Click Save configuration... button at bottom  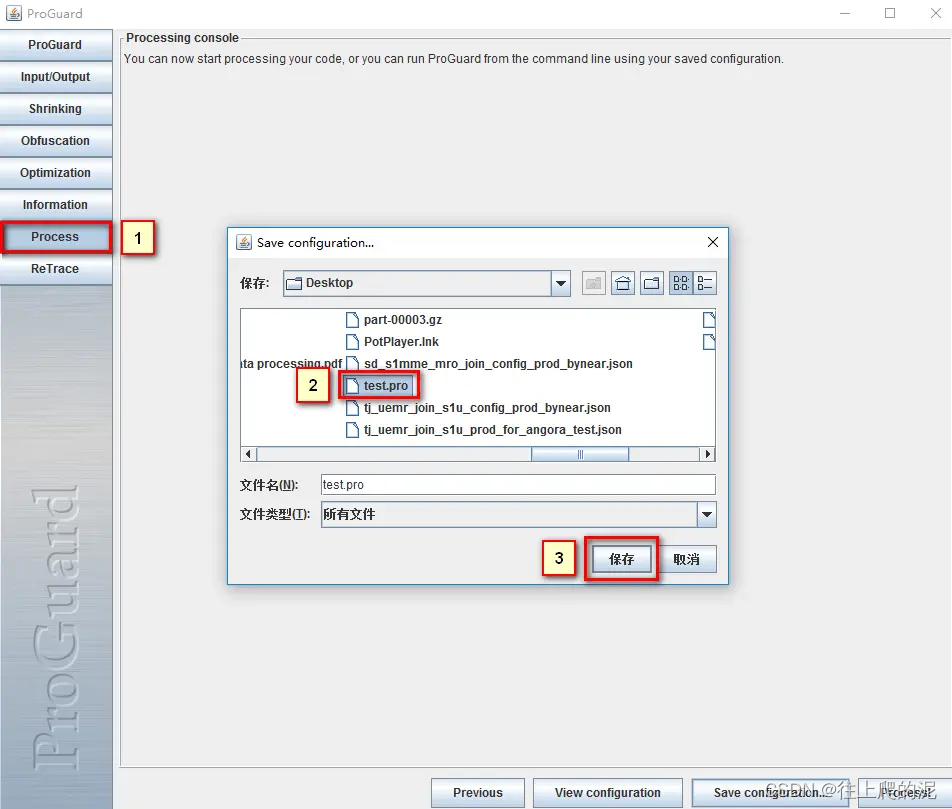[770, 793]
